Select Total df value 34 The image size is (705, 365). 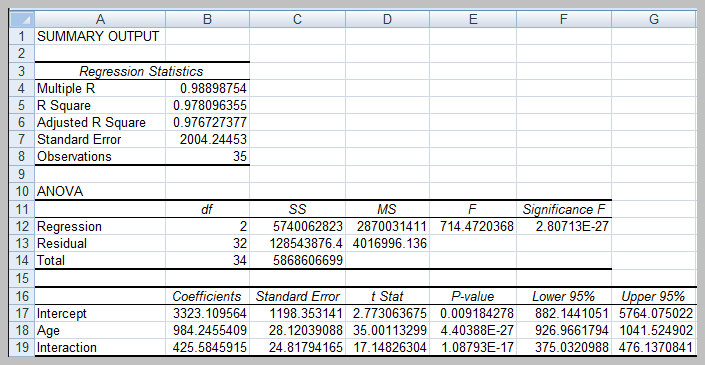click(x=207, y=260)
